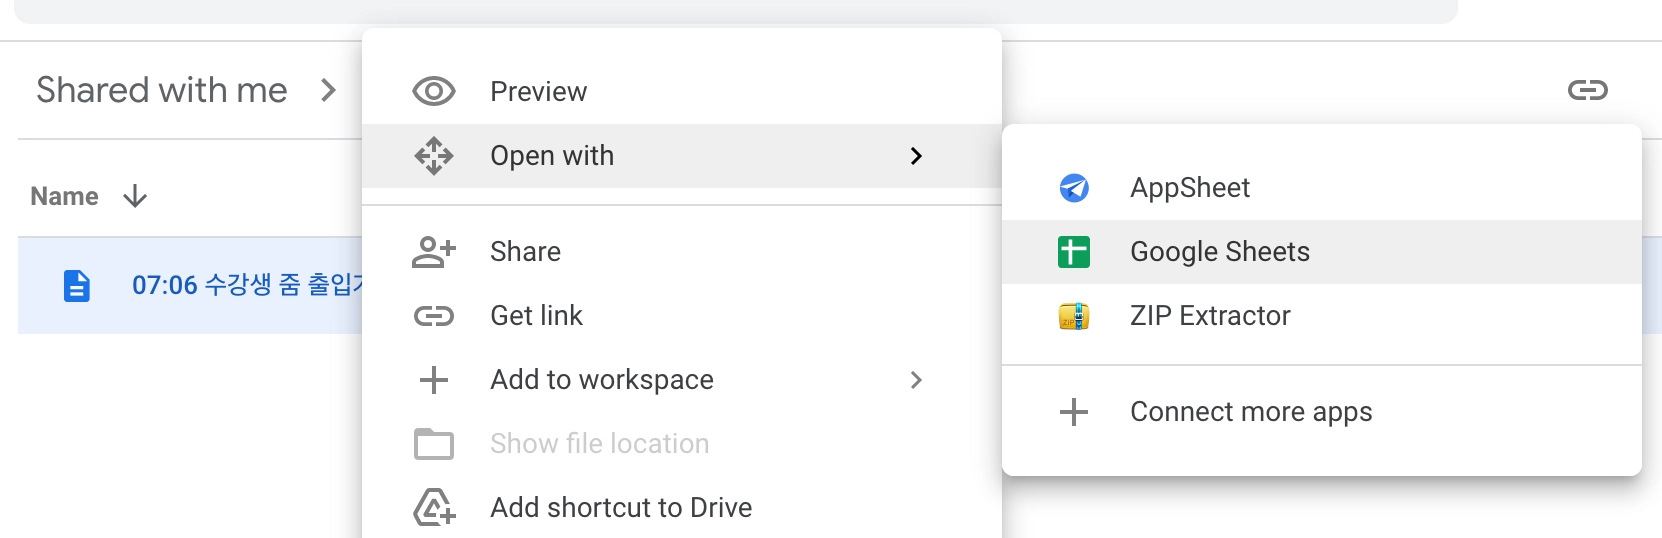1662x538 pixels.
Task: Click Connect more apps
Action: point(1250,412)
